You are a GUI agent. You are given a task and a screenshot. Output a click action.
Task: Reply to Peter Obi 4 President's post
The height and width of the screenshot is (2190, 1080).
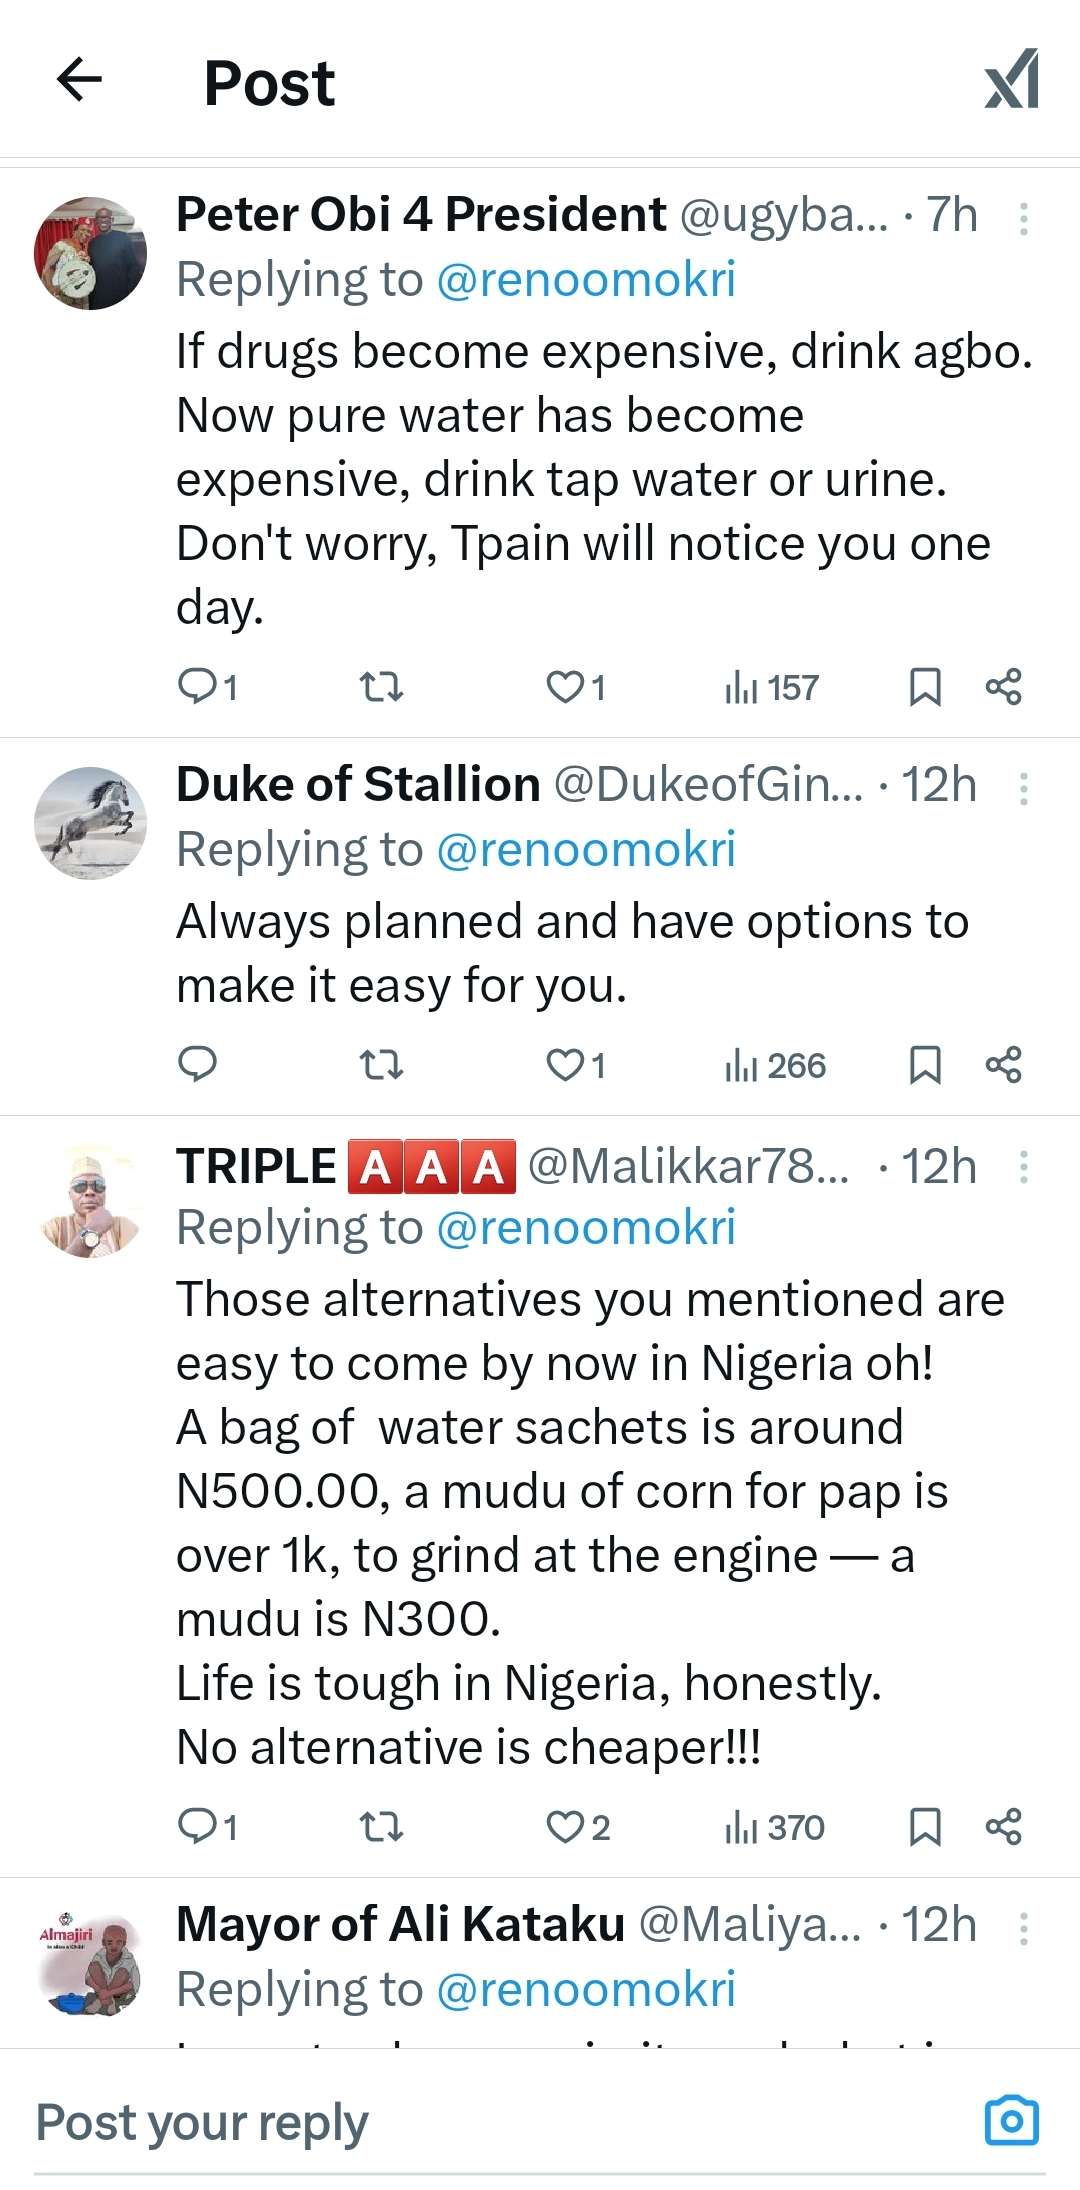tap(198, 686)
